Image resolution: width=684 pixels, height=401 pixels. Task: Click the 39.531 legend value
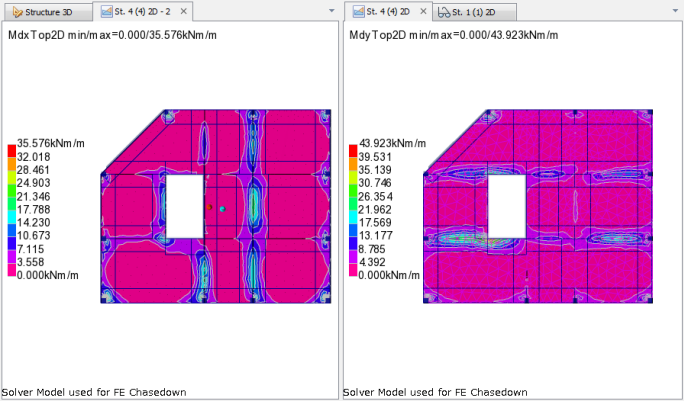coord(375,157)
